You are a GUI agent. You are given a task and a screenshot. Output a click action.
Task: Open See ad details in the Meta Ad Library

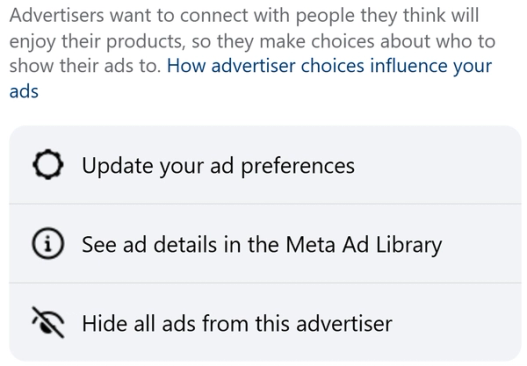click(265, 243)
